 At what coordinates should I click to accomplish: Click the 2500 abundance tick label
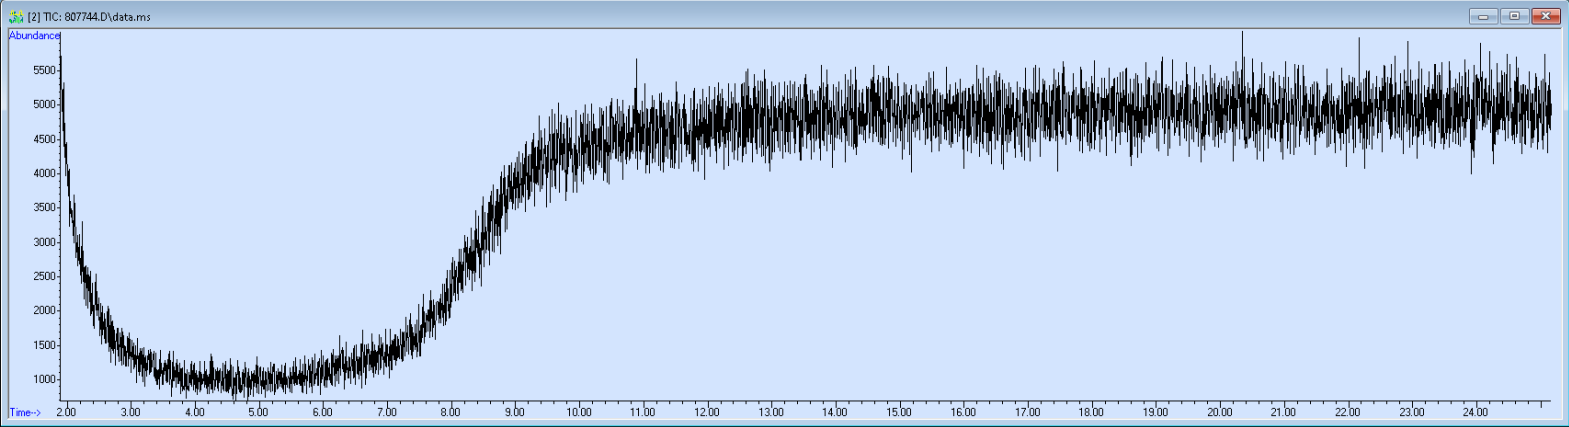pos(45,276)
